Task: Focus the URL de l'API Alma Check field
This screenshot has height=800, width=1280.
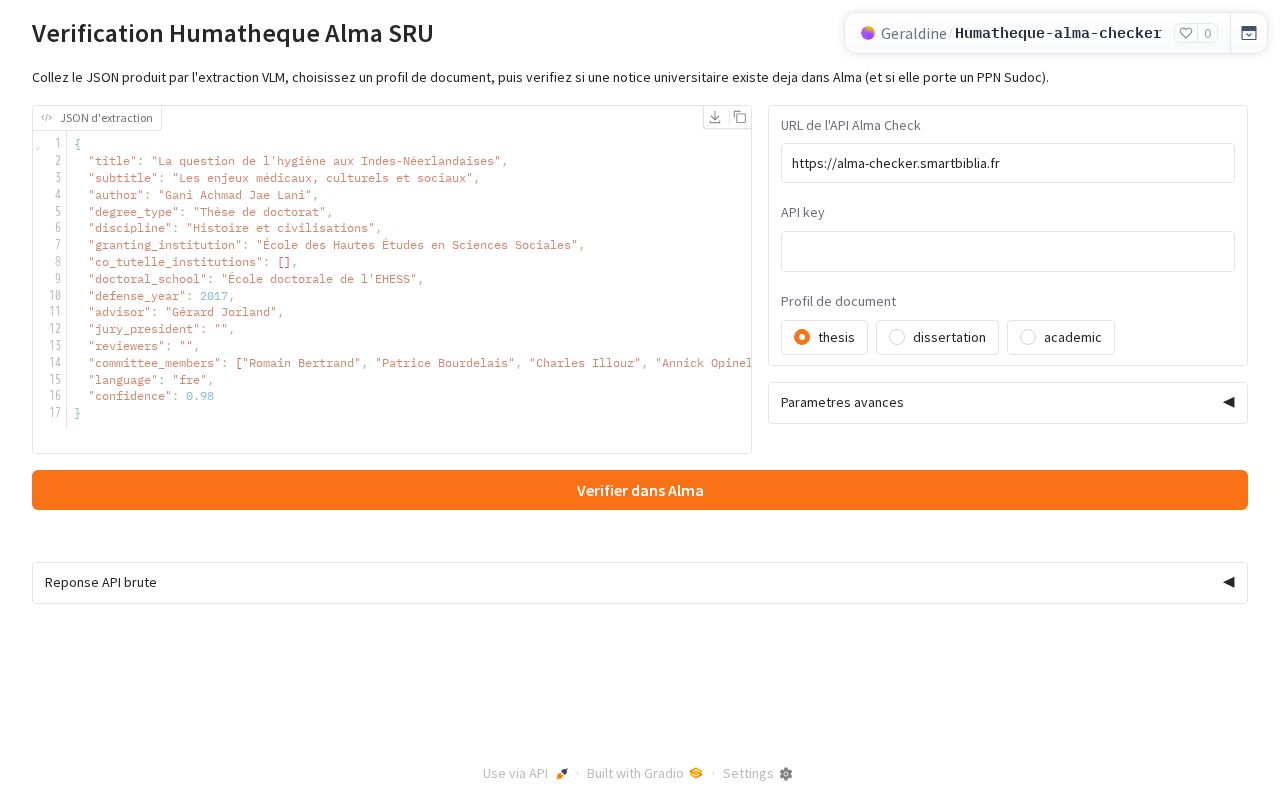Action: coord(1008,163)
